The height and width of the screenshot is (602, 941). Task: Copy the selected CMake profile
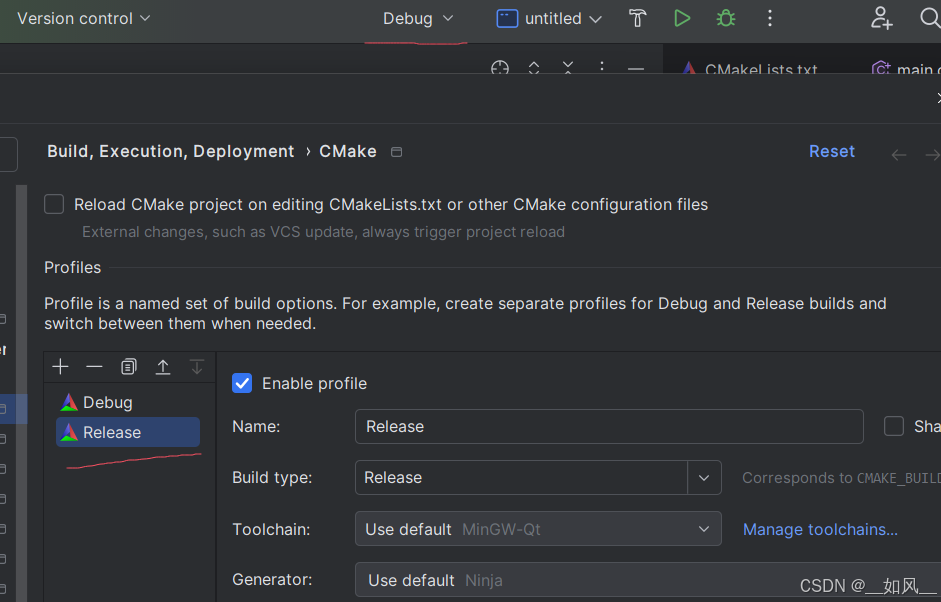[x=128, y=367]
